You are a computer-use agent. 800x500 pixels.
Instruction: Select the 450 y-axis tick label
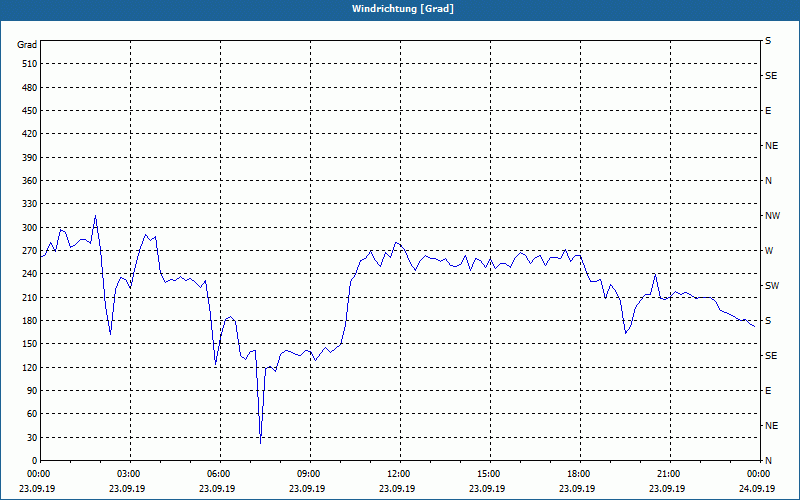pos(29,111)
